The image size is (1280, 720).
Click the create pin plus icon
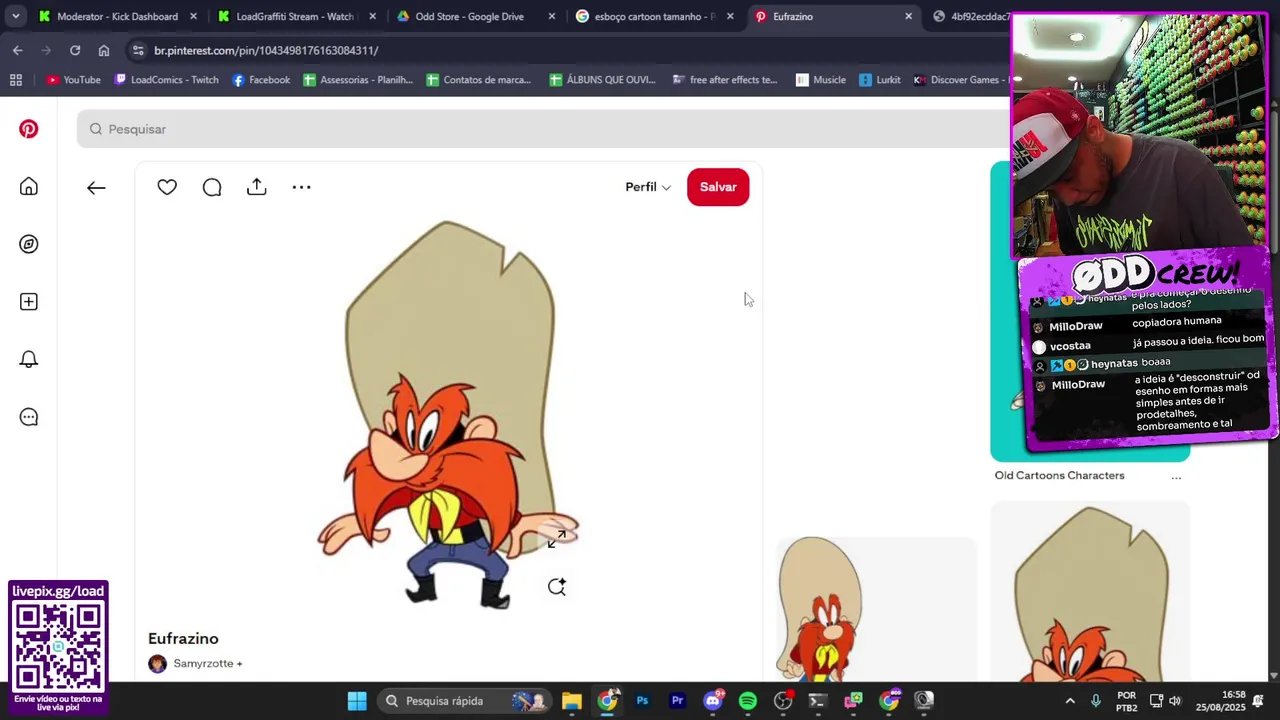click(29, 302)
